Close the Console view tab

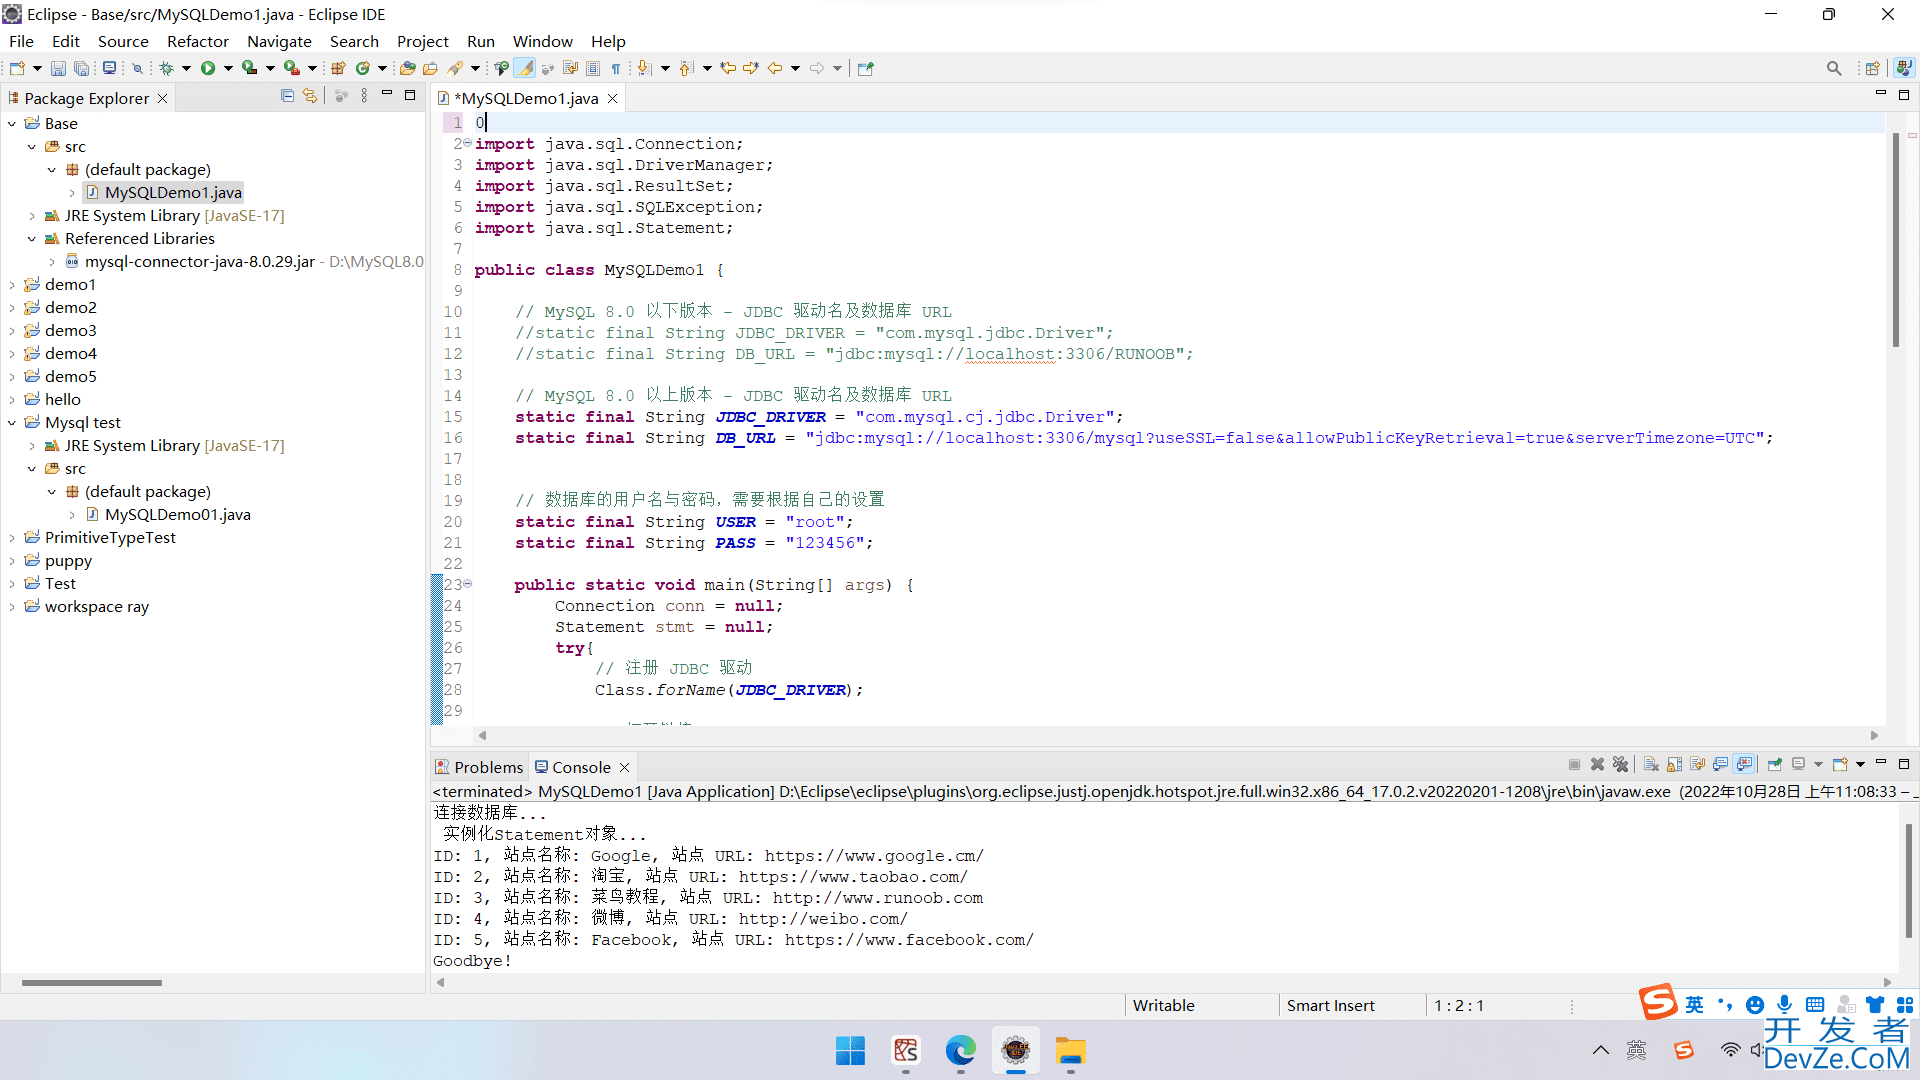[624, 767]
